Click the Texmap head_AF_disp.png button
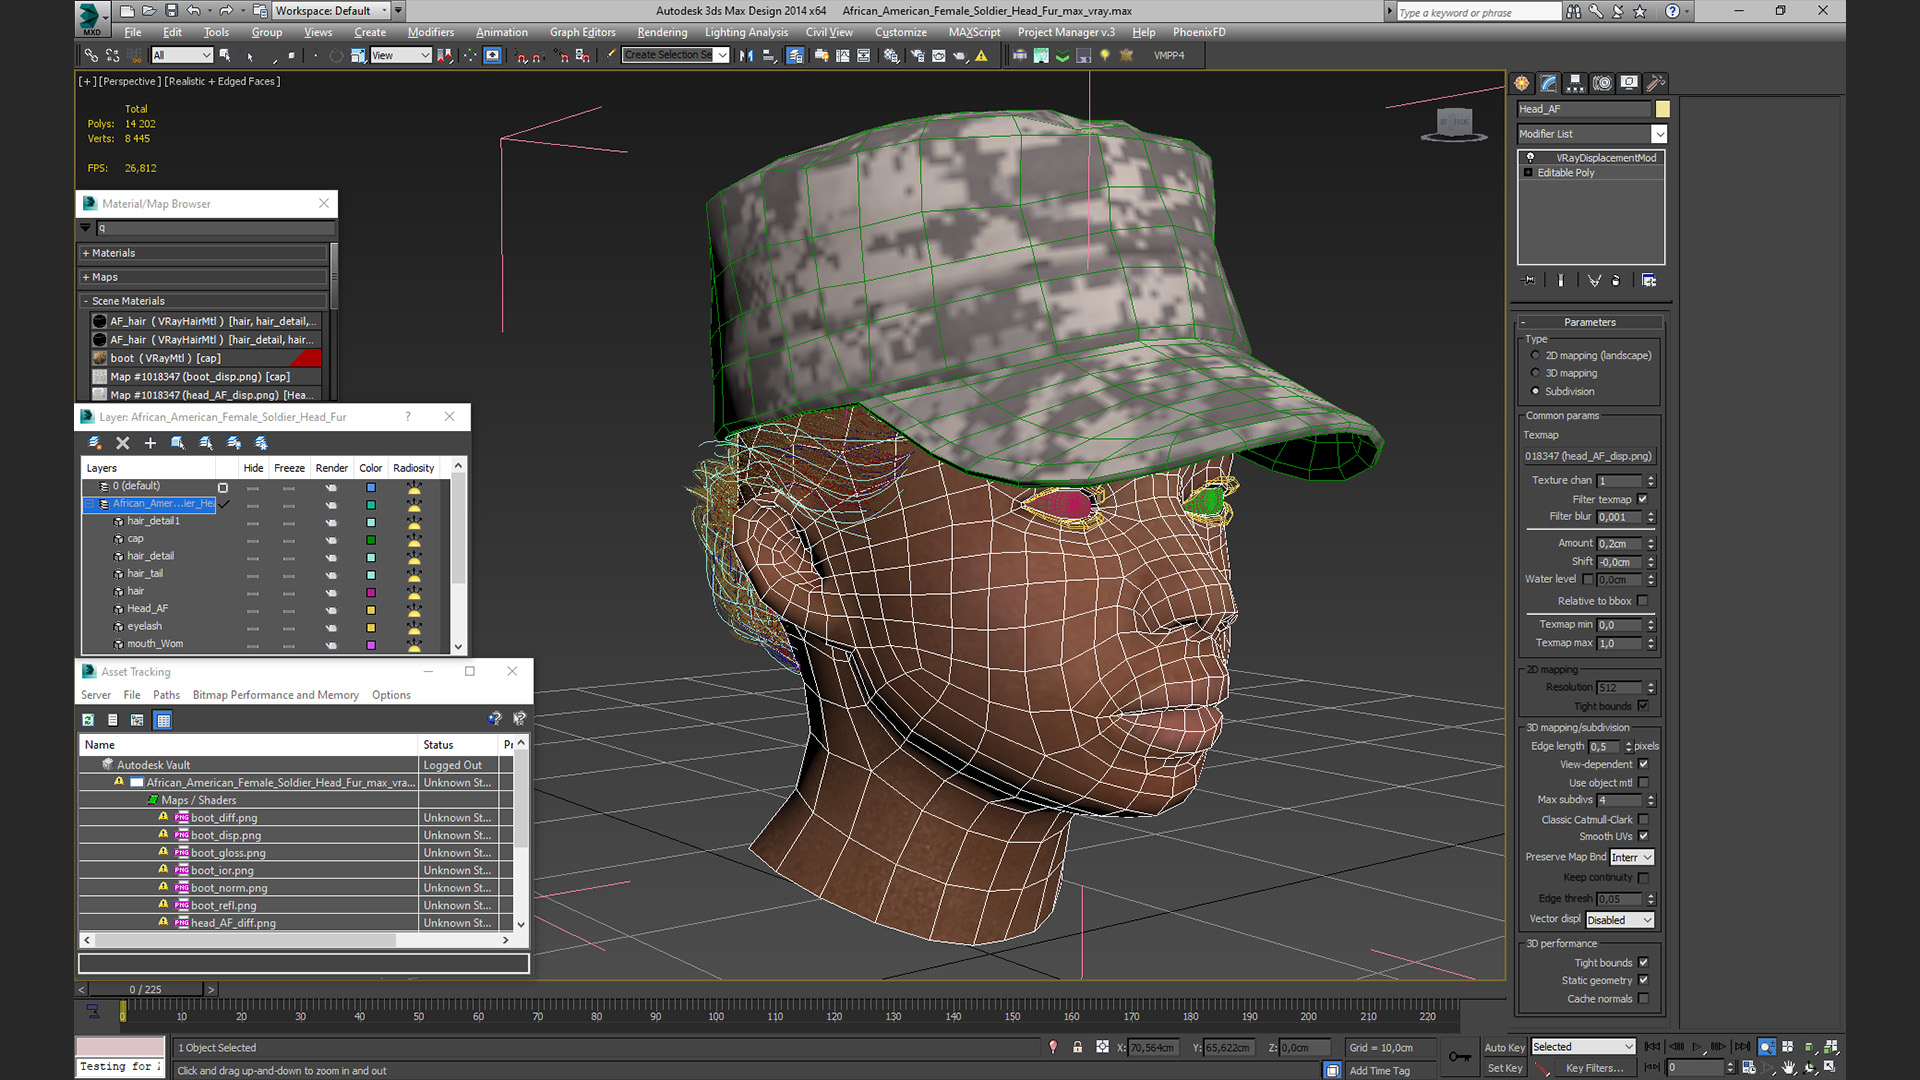This screenshot has height=1080, width=1920. [x=1588, y=456]
